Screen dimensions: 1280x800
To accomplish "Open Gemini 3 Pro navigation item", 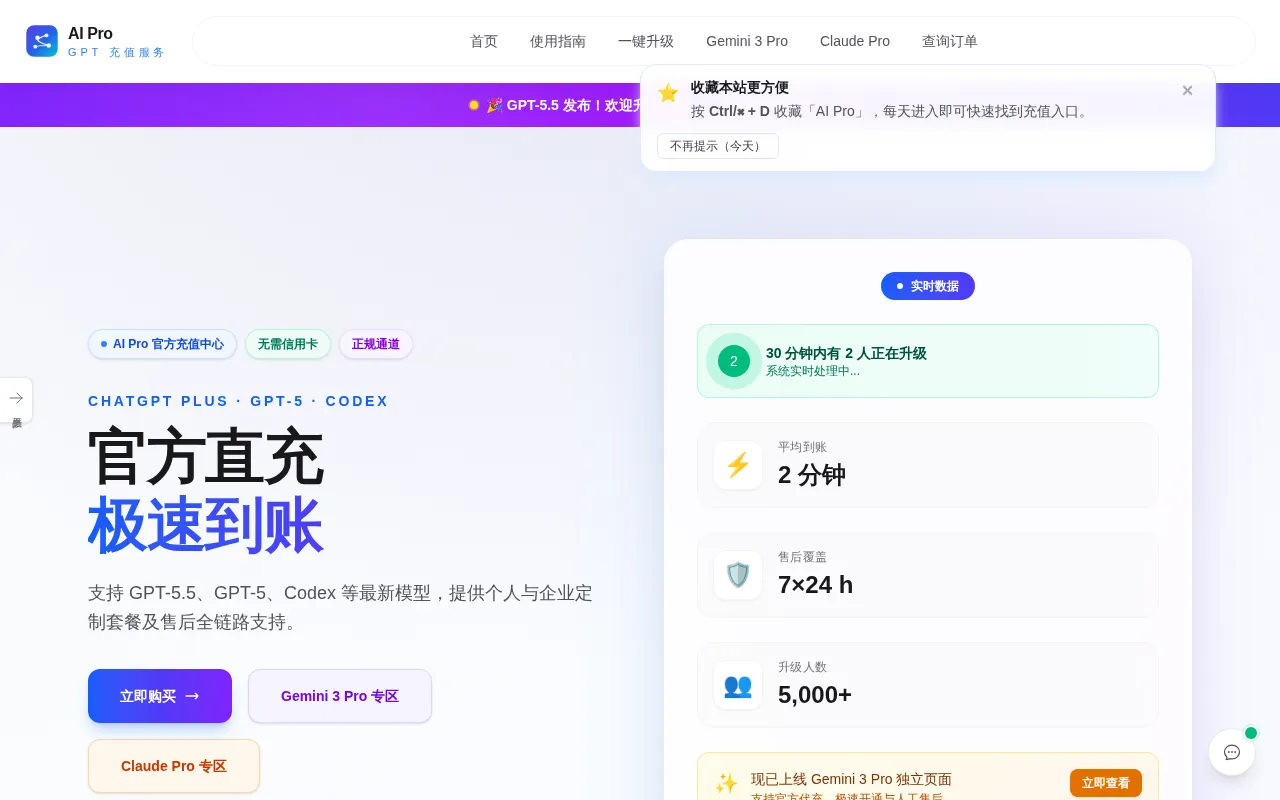I will [x=747, y=41].
